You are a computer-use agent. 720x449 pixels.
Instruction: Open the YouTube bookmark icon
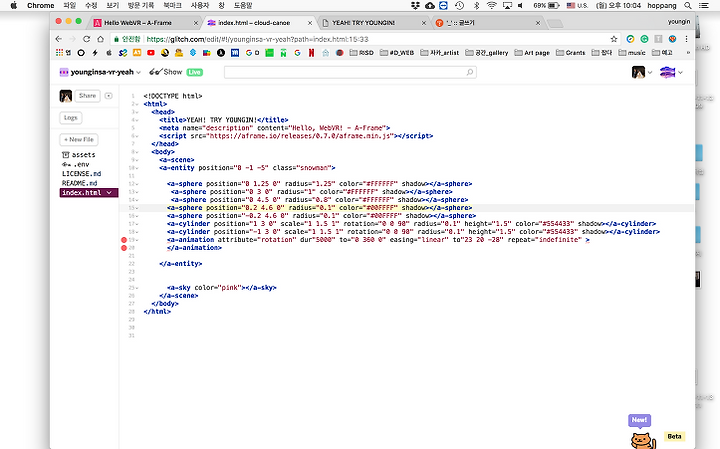151,53
